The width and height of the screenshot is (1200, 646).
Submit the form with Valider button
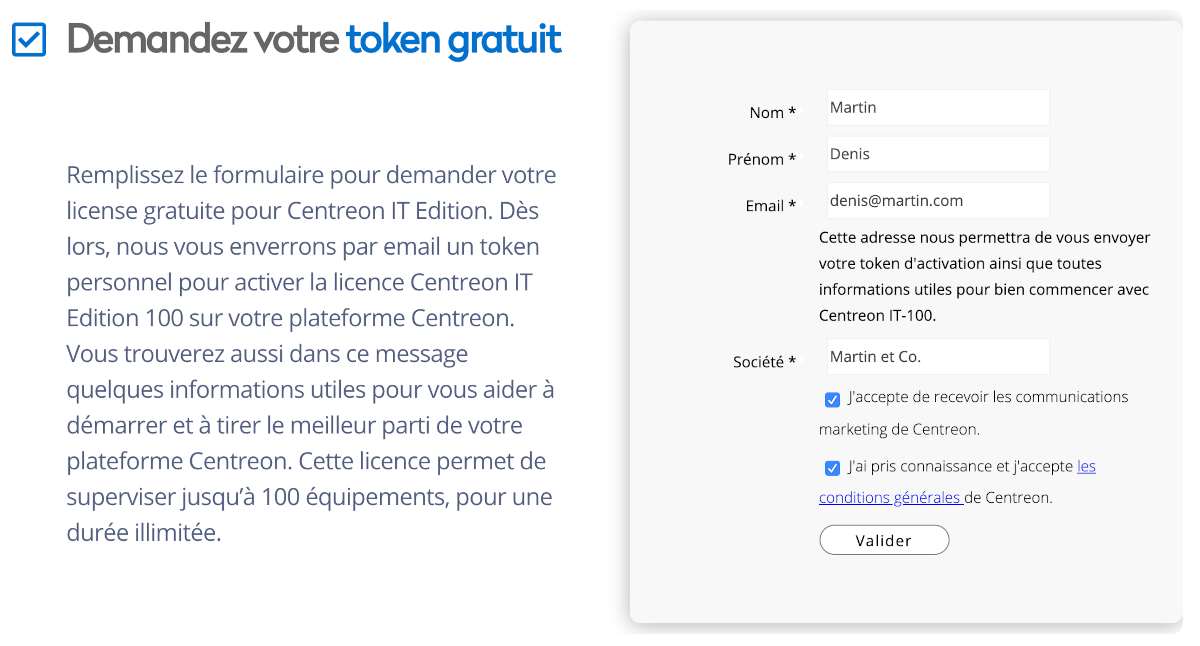click(884, 540)
